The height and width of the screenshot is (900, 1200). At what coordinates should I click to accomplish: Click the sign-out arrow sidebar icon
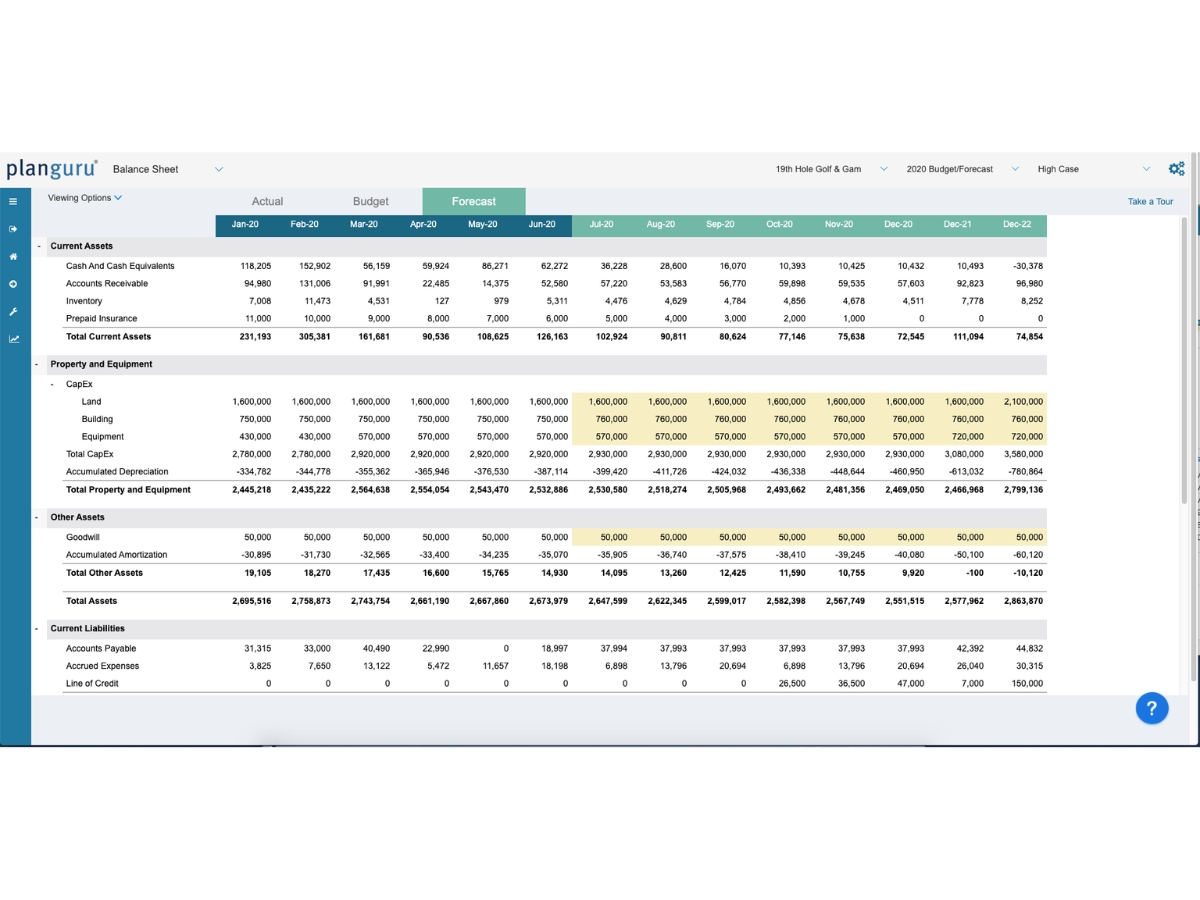[x=13, y=229]
